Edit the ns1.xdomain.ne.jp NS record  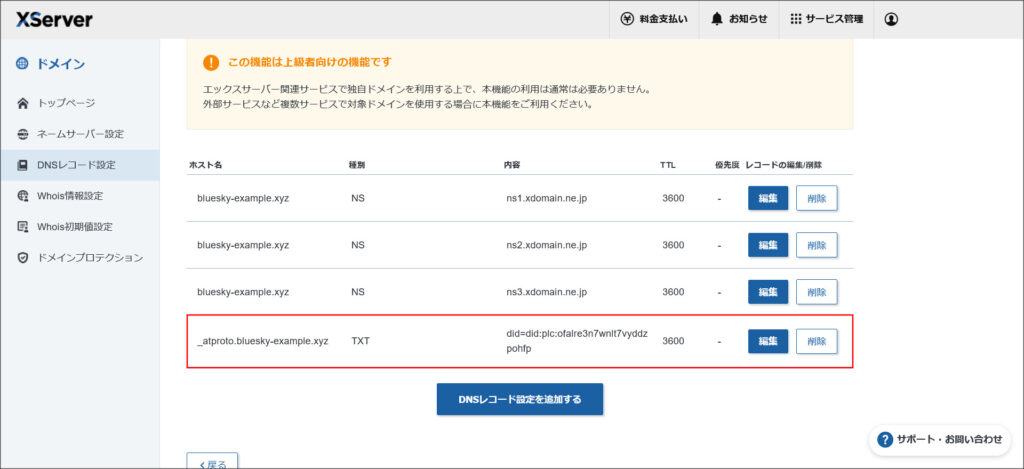pos(767,199)
